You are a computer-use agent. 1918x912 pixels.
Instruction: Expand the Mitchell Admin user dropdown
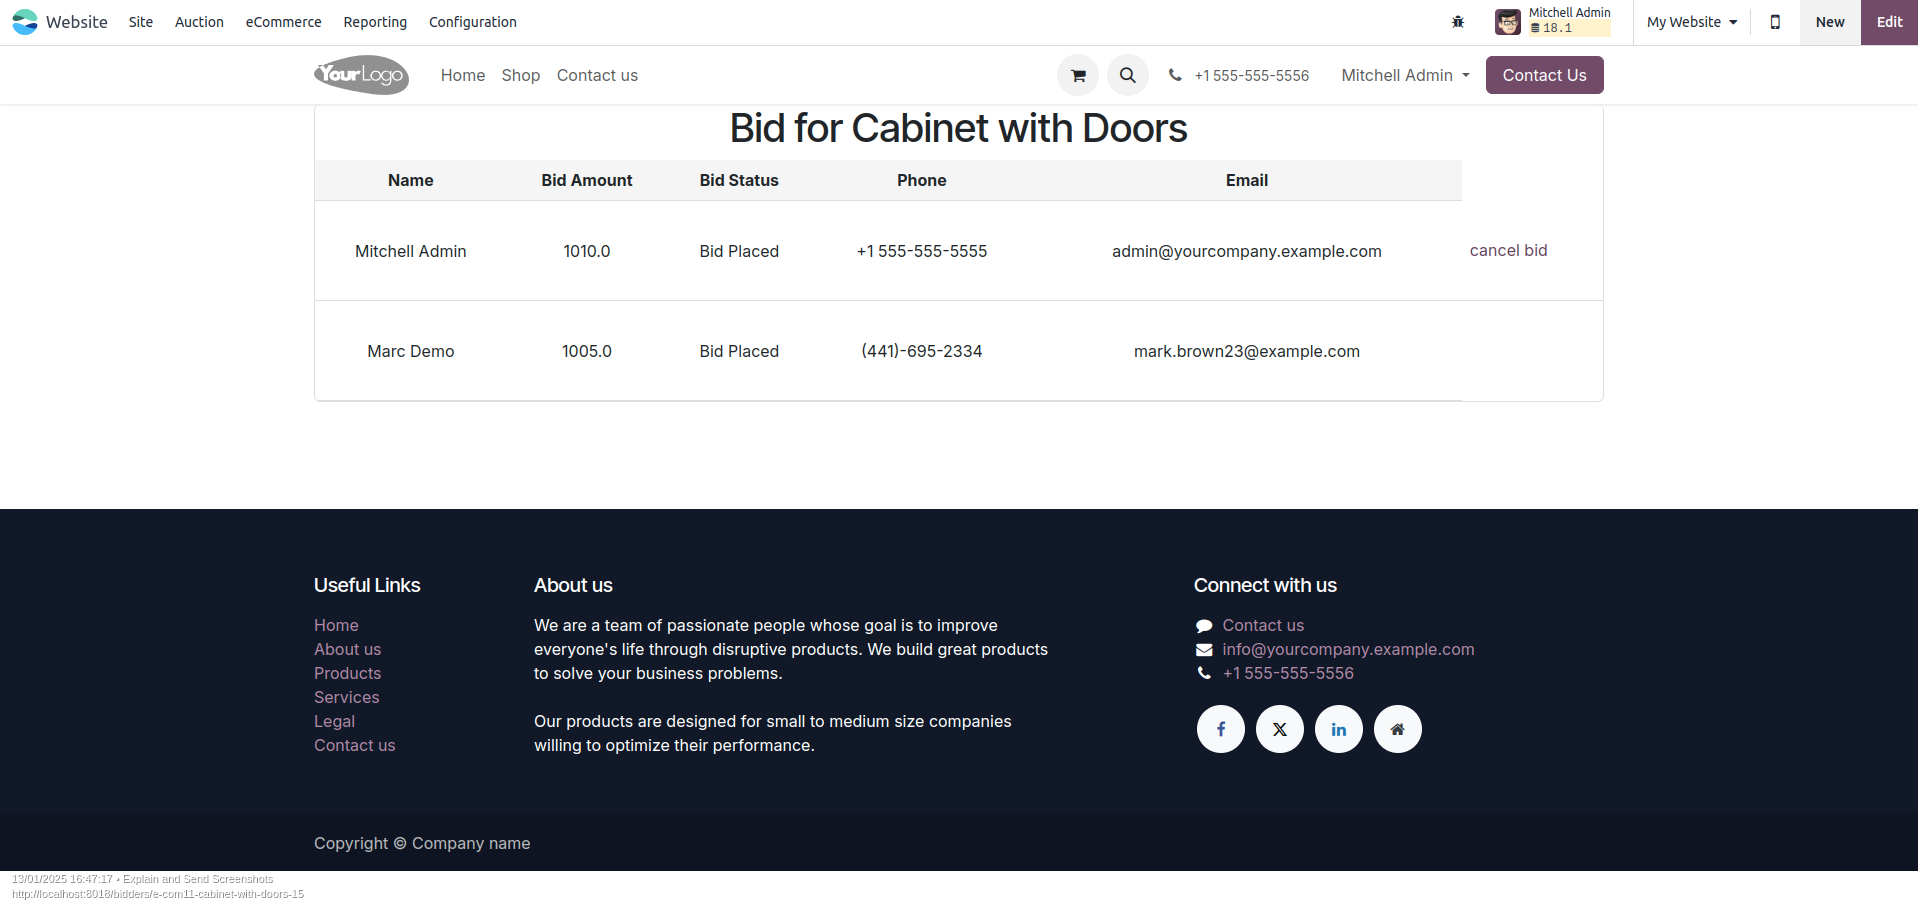tap(1406, 75)
